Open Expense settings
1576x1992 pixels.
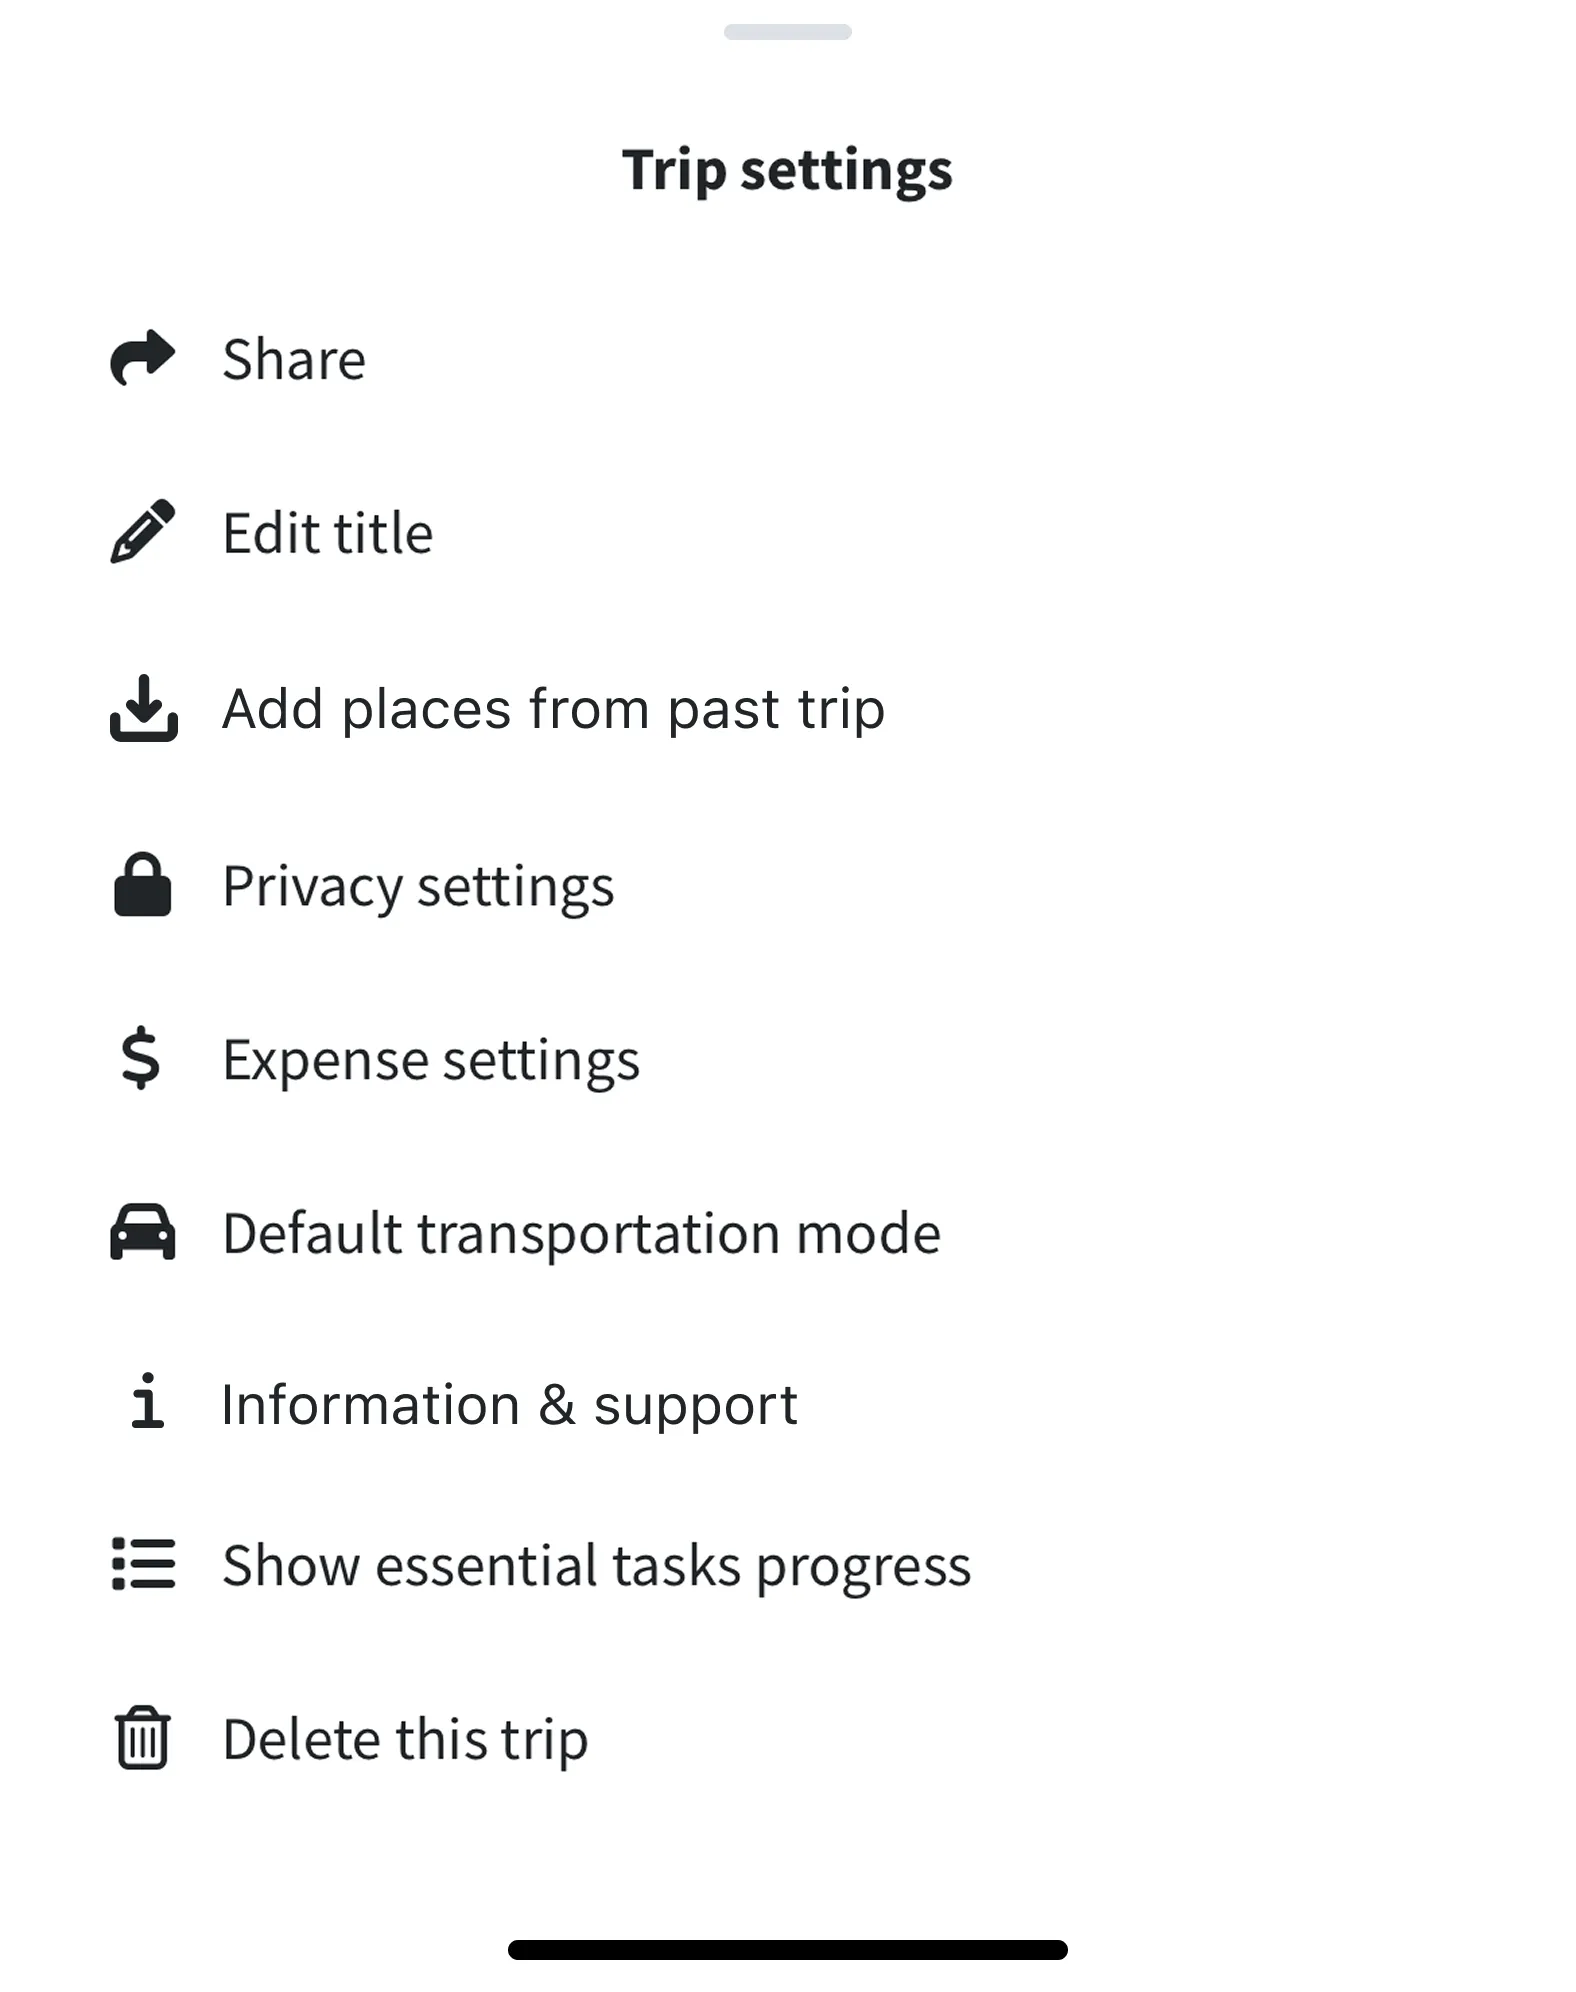(431, 1060)
